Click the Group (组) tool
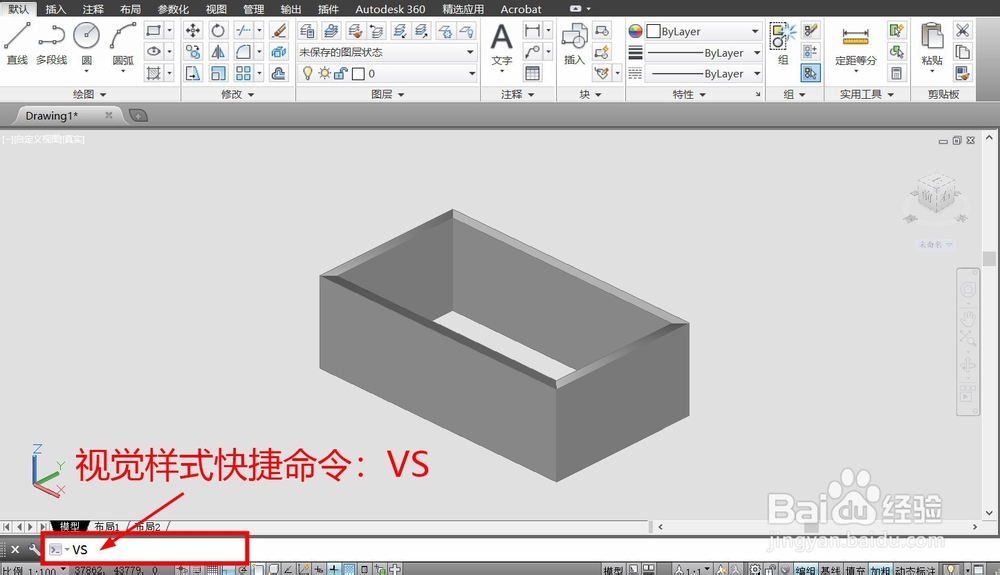The image size is (1000, 575). pos(783,43)
